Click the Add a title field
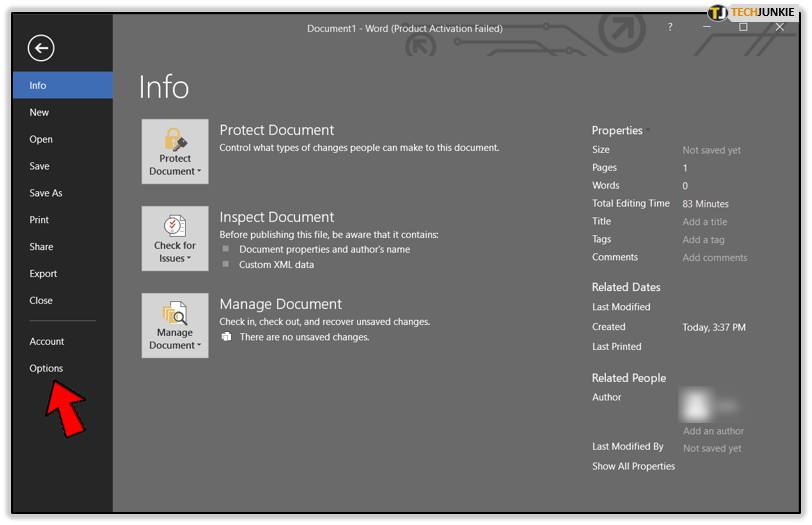The height and width of the screenshot is (525, 812). [x=705, y=222]
